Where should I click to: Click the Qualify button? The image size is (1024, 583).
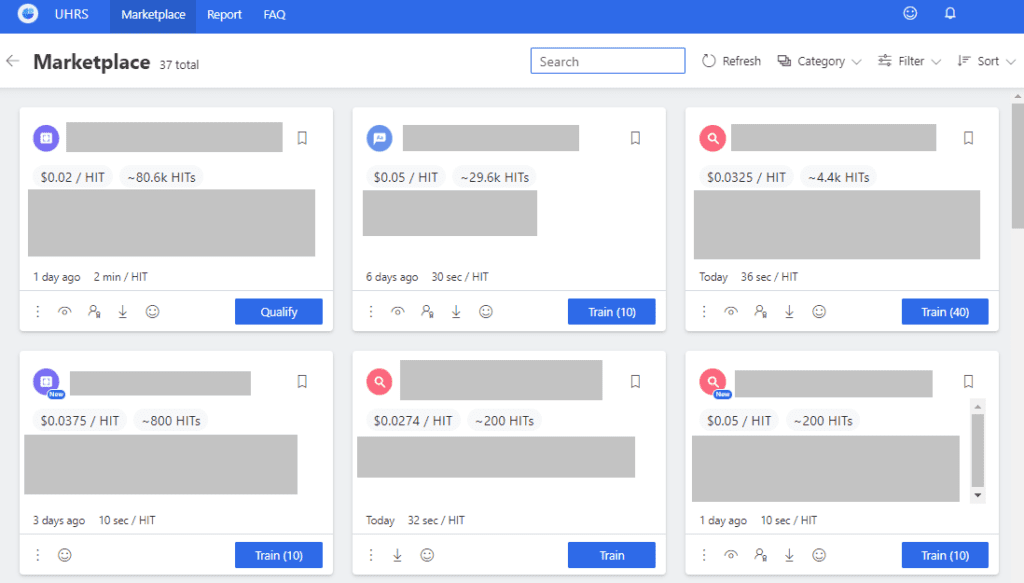coord(279,311)
